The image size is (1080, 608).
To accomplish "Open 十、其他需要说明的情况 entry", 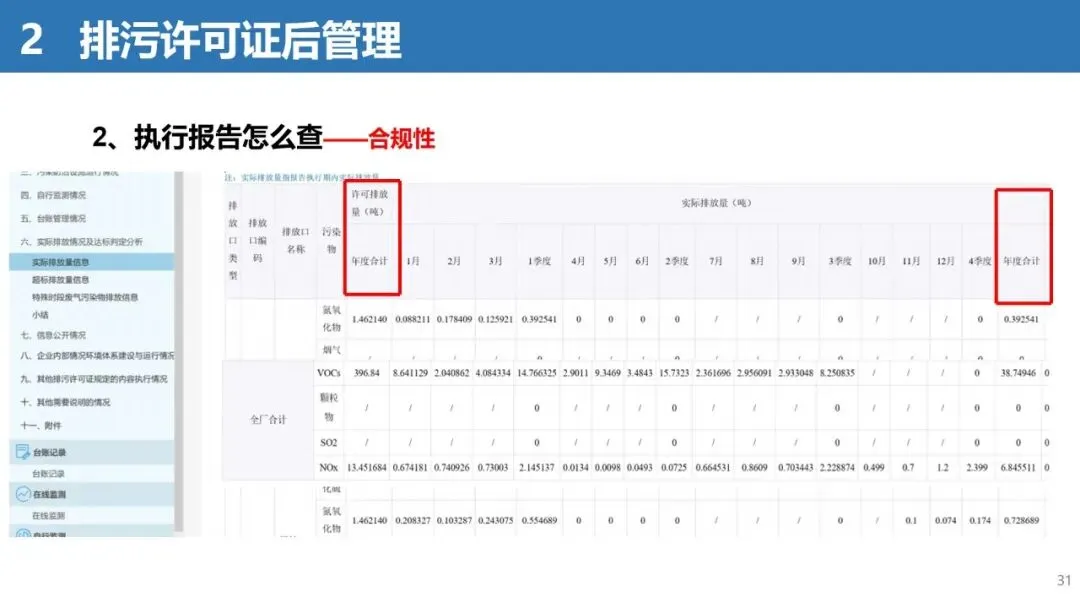I will click(x=65, y=402).
